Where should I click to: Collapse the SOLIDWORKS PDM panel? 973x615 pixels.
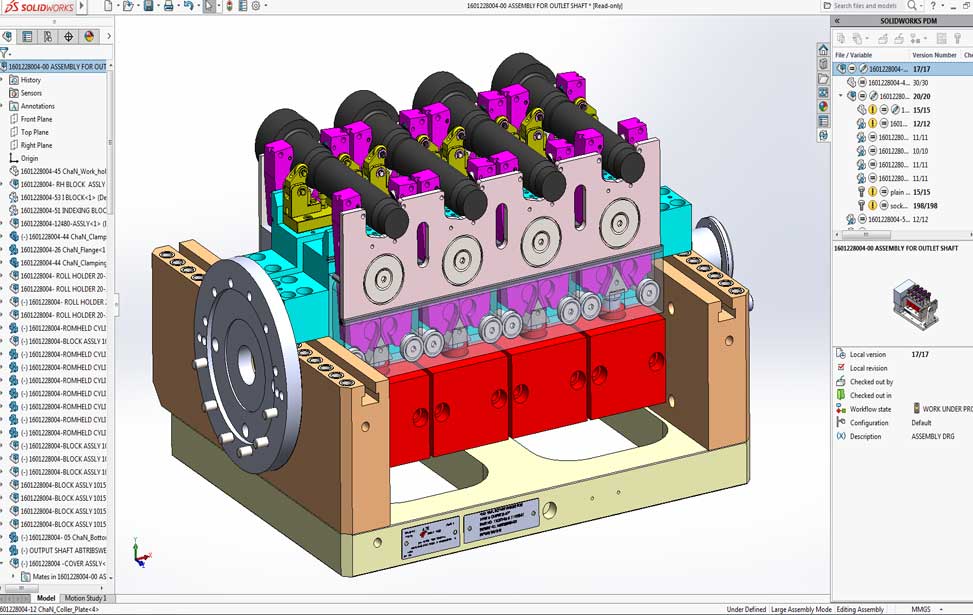click(x=837, y=20)
